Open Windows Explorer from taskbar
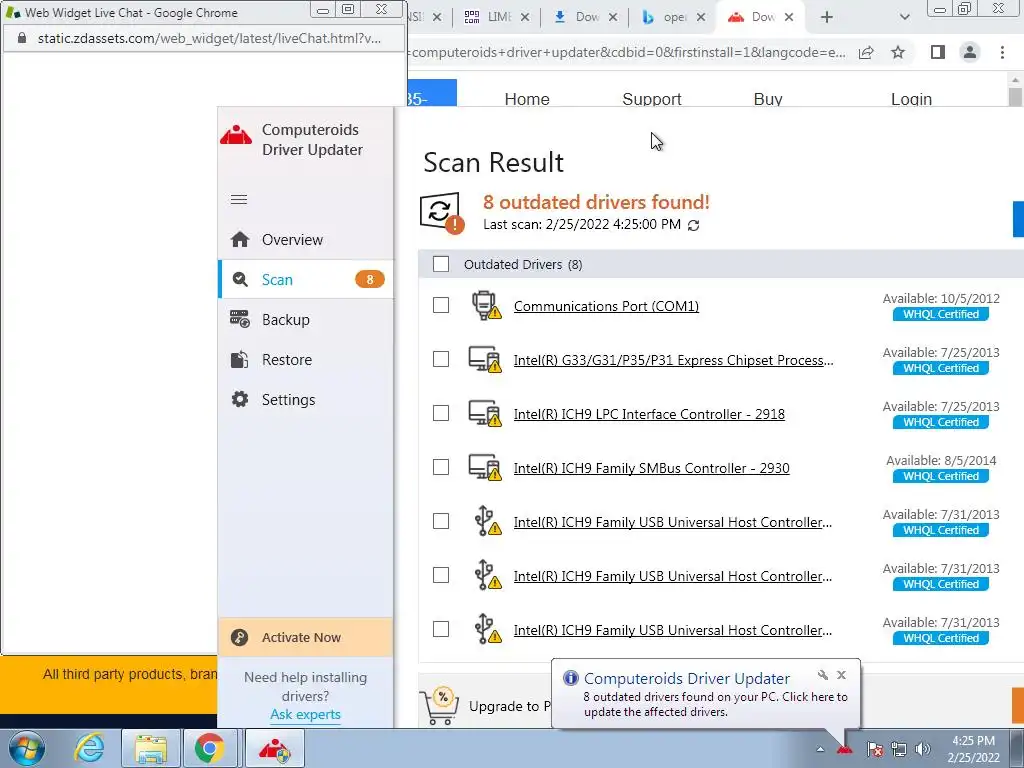The image size is (1024, 768). click(151, 748)
